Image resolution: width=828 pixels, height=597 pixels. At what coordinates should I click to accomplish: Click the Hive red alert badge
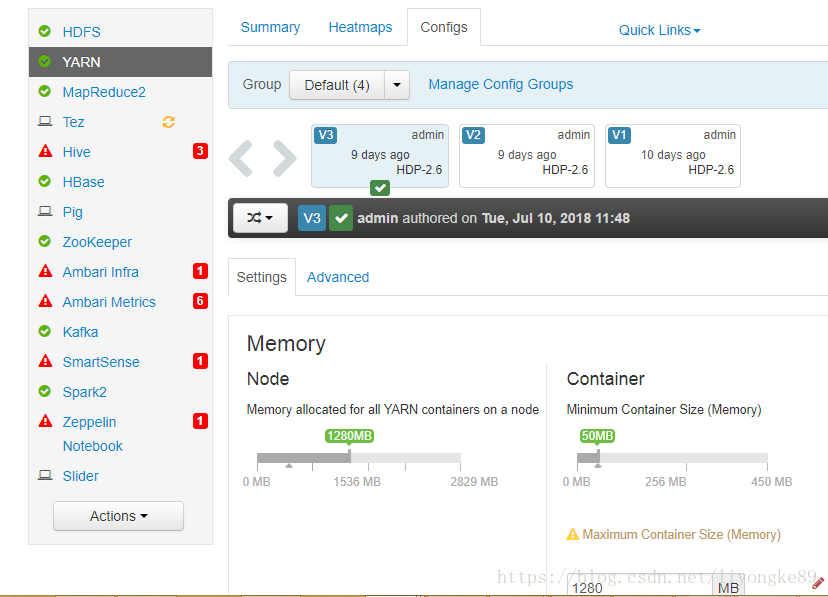click(x=200, y=151)
